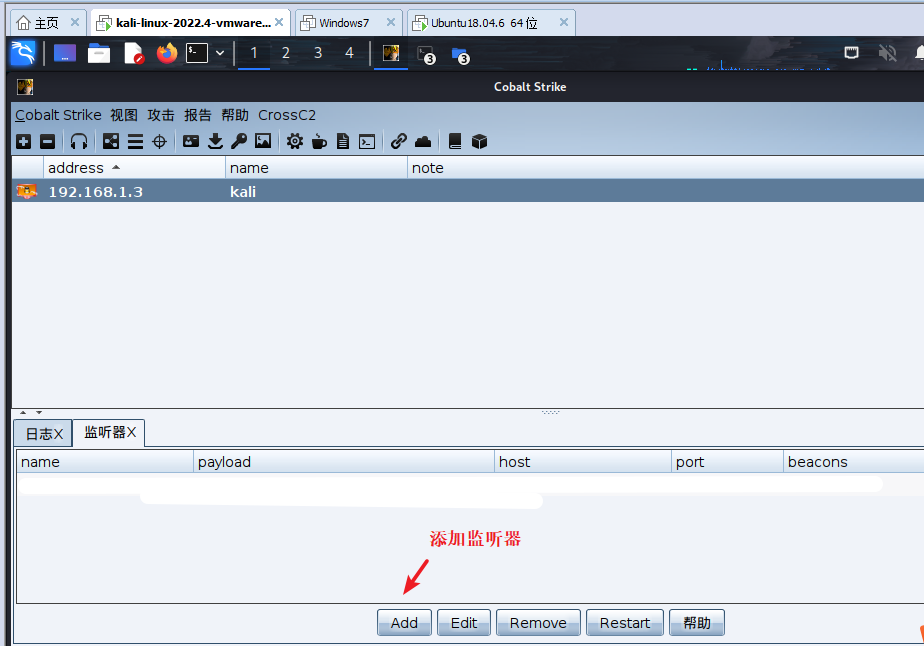This screenshot has height=646, width=924.
Task: Click the scripted web delivery console icon
Action: point(367,141)
